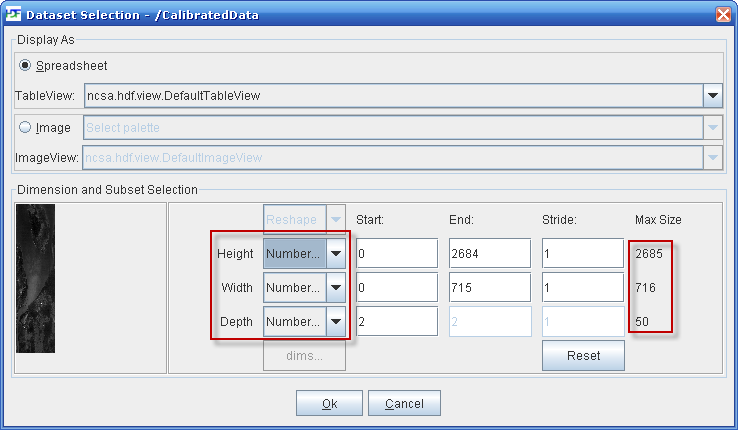Click the Height End field showing 2684
Image resolution: width=738 pixels, height=430 pixels.
coord(489,254)
